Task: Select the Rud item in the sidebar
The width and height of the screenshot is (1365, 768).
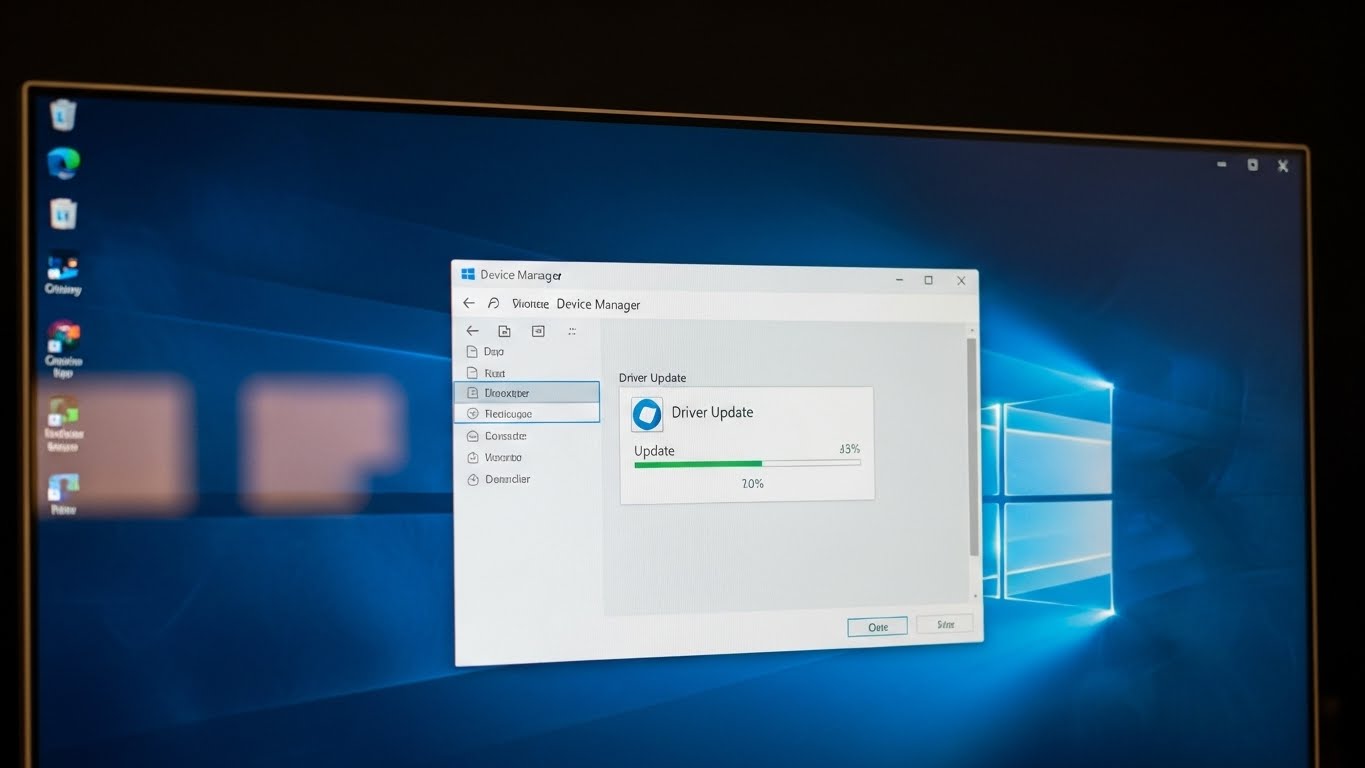Action: pyautogui.click(x=526, y=373)
